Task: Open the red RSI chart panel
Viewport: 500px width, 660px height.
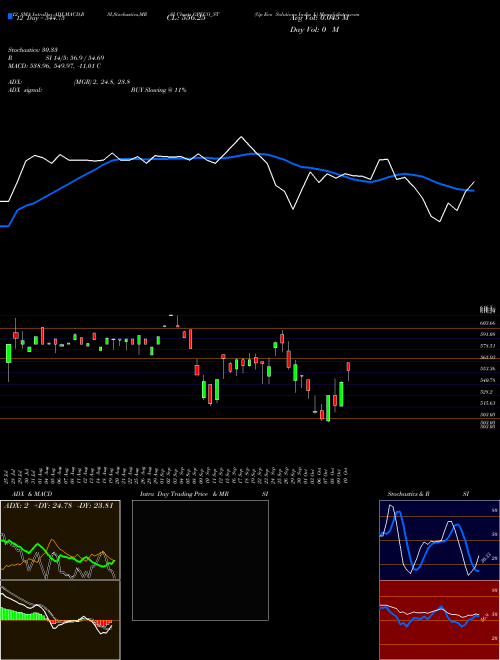Action: (x=439, y=620)
